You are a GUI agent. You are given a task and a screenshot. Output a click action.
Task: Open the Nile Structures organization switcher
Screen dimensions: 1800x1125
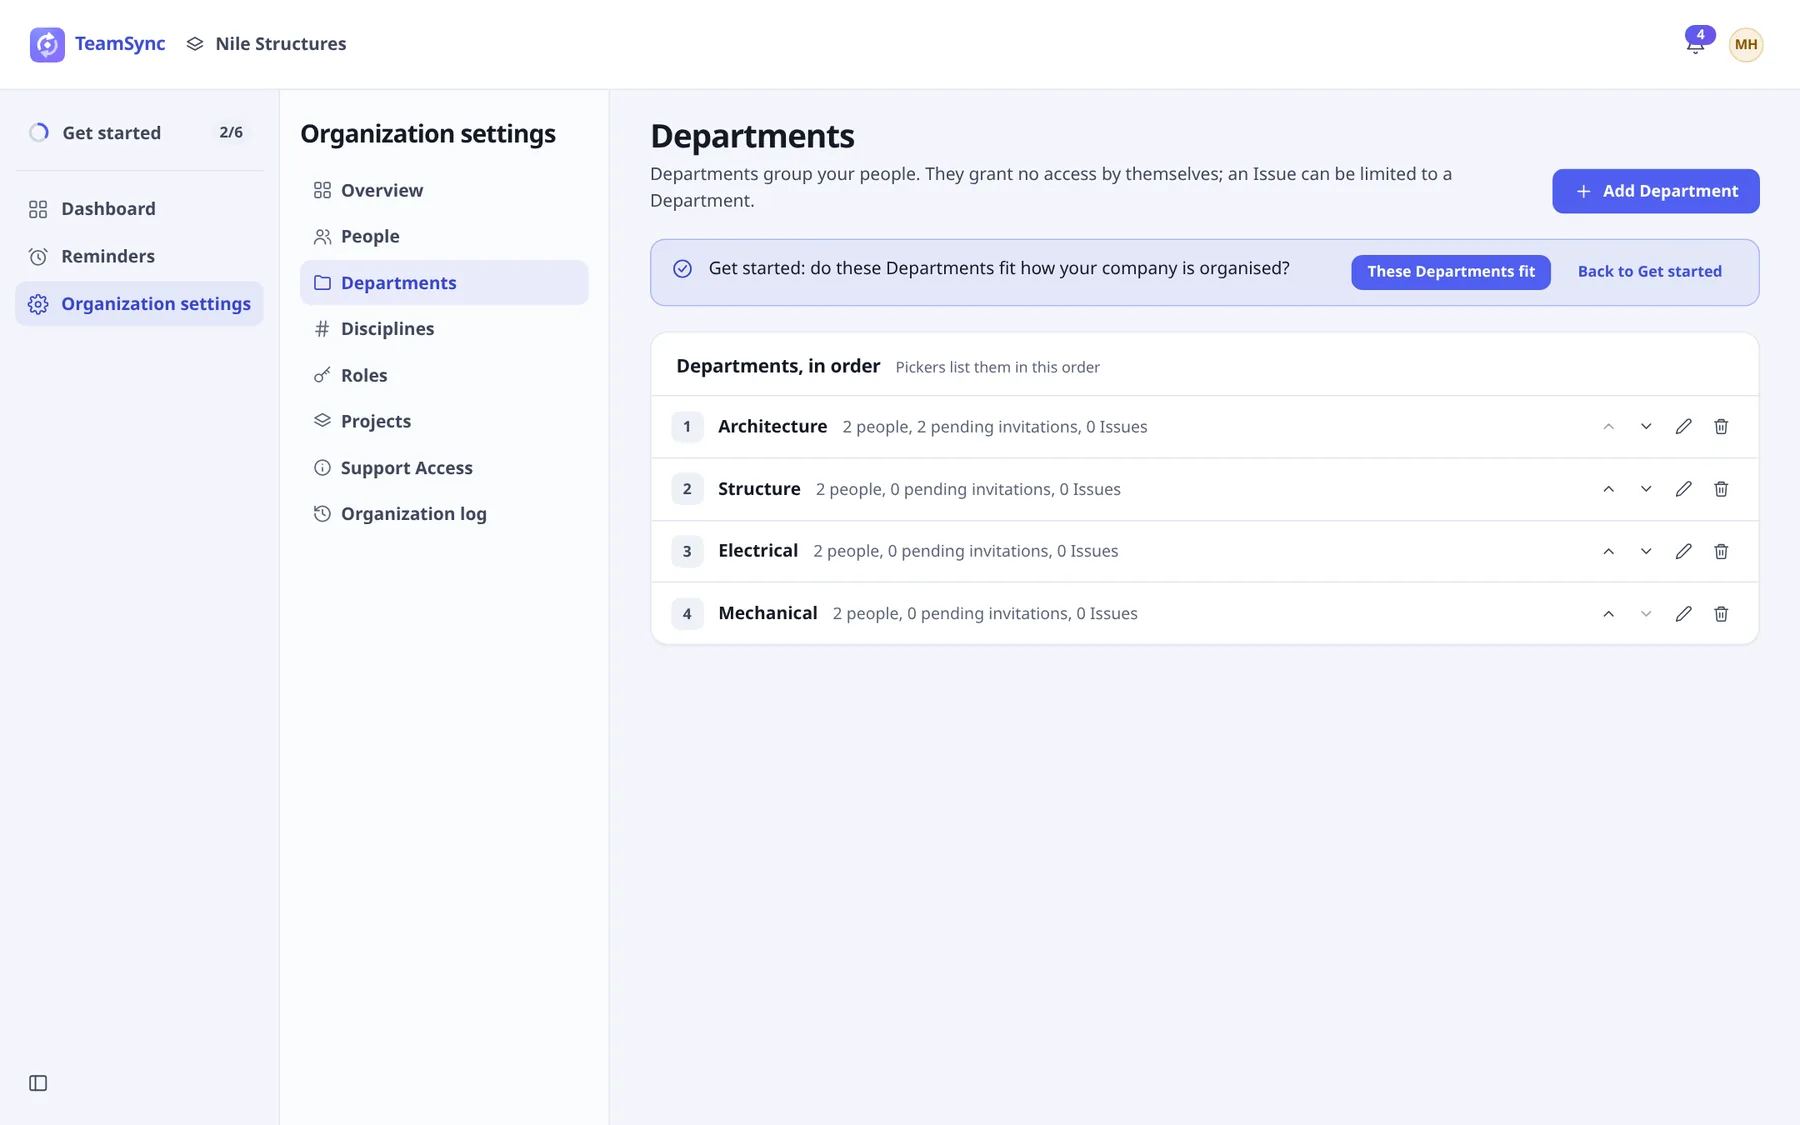pyautogui.click(x=266, y=44)
